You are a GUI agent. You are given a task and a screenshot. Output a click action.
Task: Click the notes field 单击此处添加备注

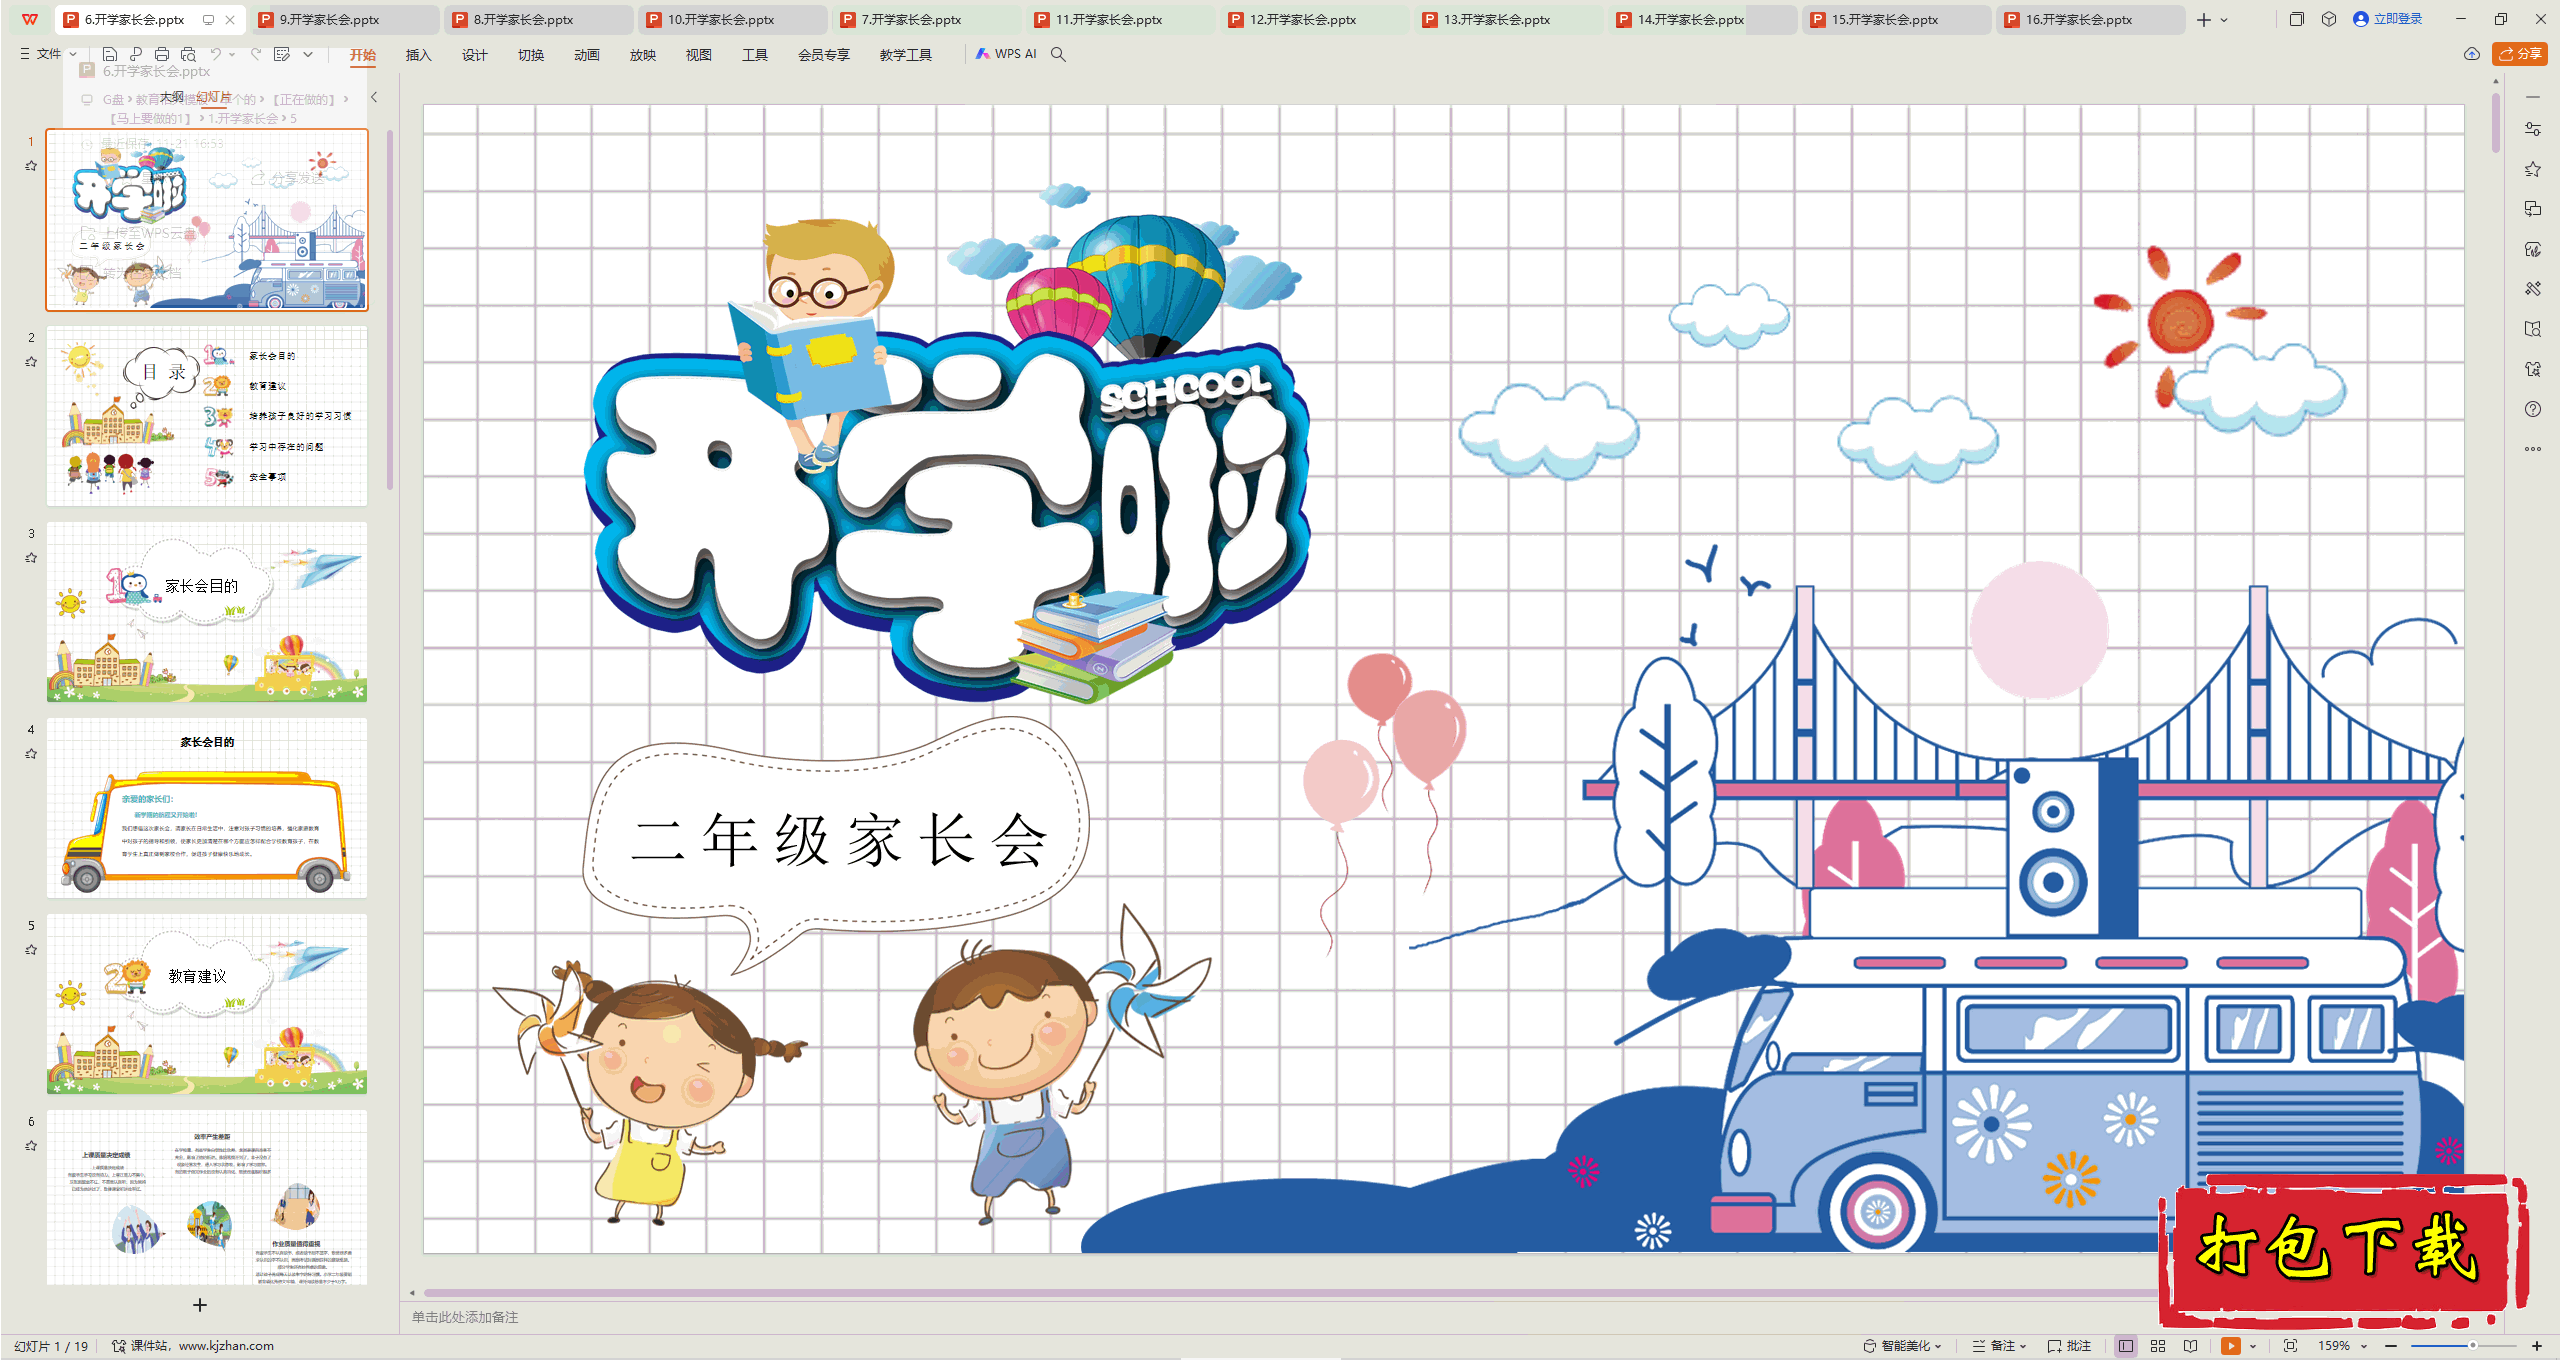465,1318
